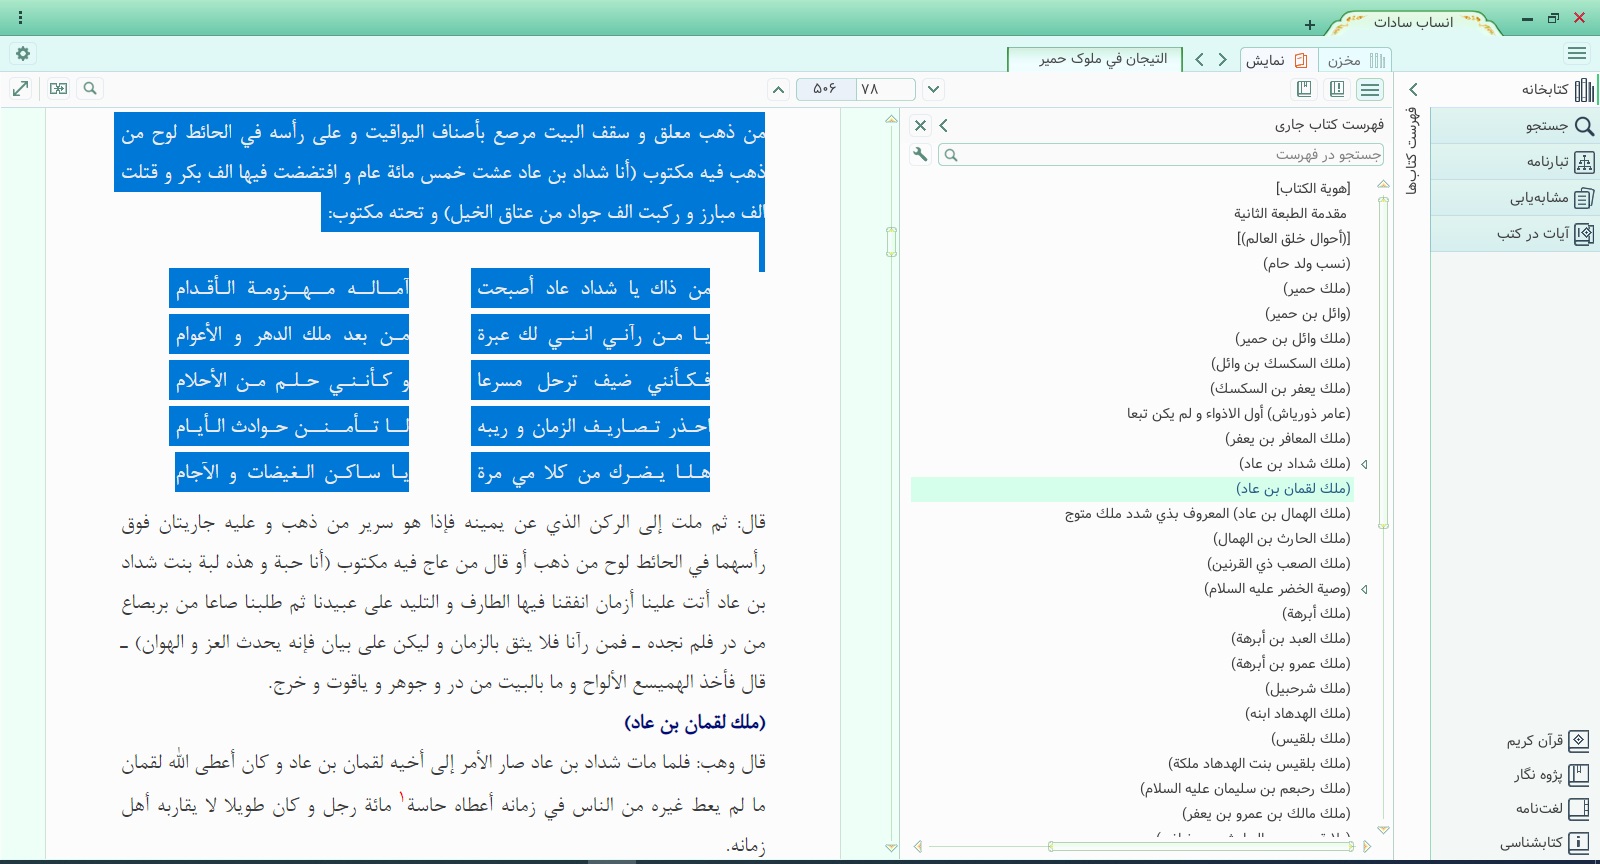This screenshot has width=1600, height=864.
Task: Open the hamburger menu under the title bar
Action: click(1577, 54)
